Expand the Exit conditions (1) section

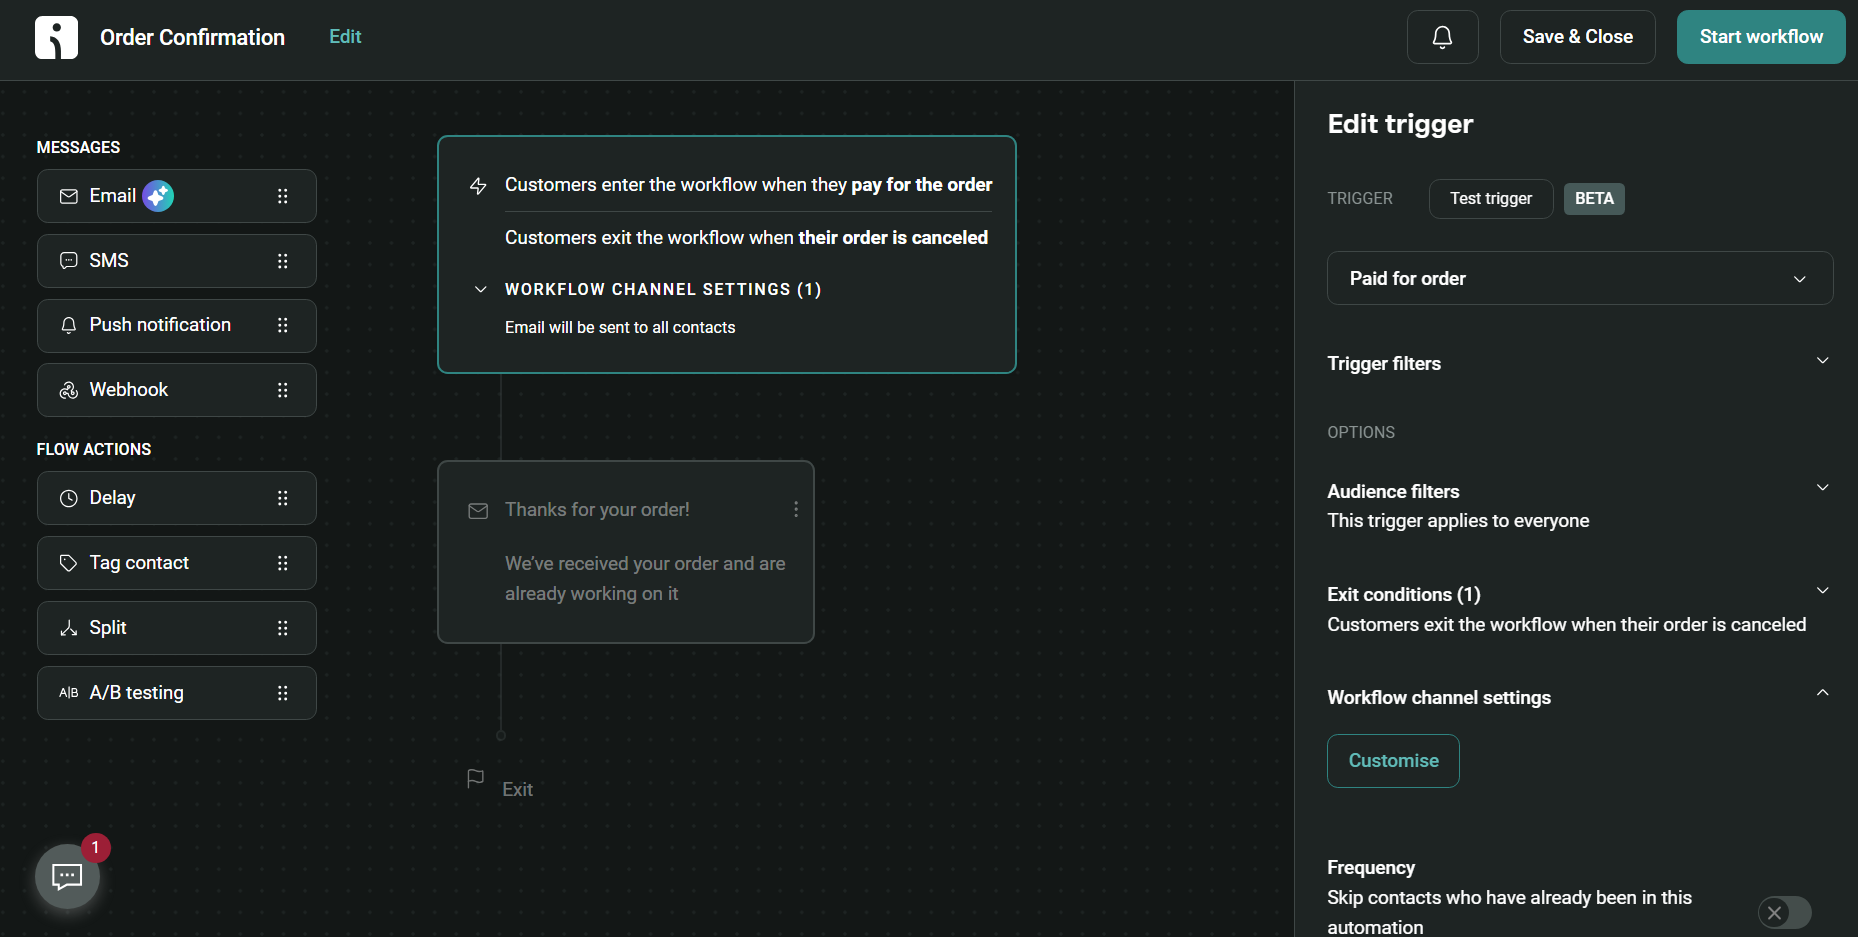(1822, 591)
